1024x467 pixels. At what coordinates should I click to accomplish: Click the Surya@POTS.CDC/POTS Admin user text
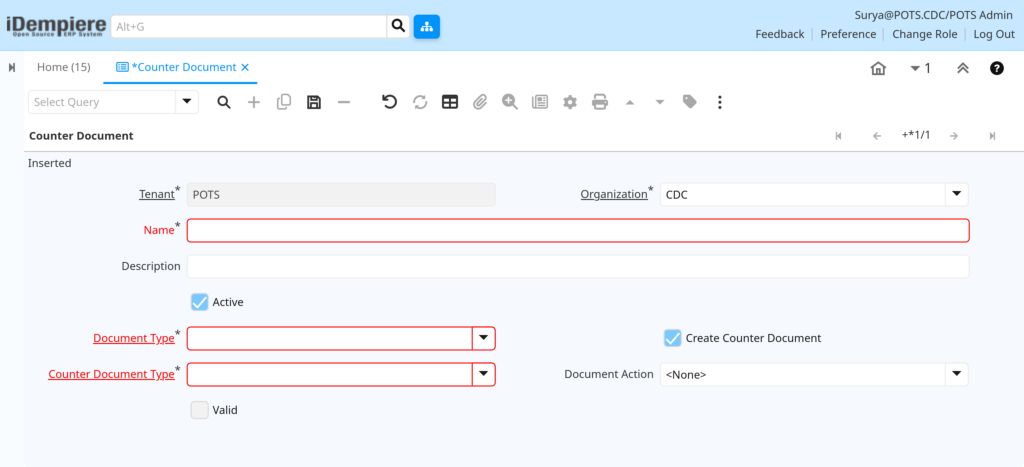tap(934, 14)
